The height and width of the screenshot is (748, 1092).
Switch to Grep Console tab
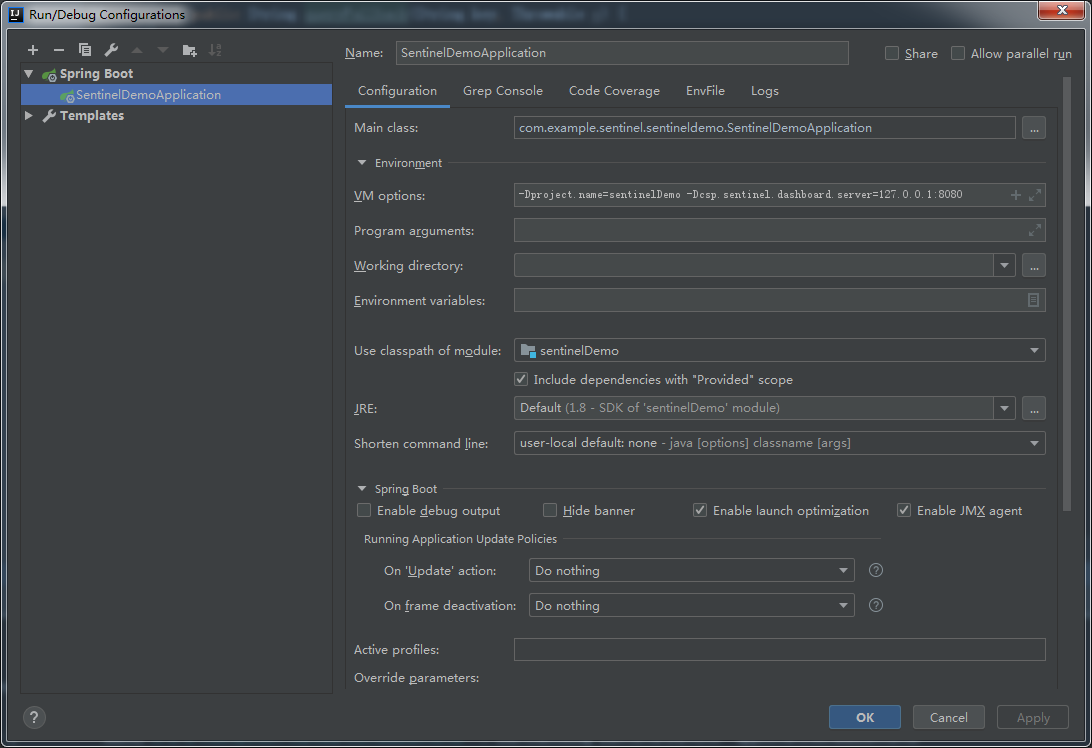point(503,91)
